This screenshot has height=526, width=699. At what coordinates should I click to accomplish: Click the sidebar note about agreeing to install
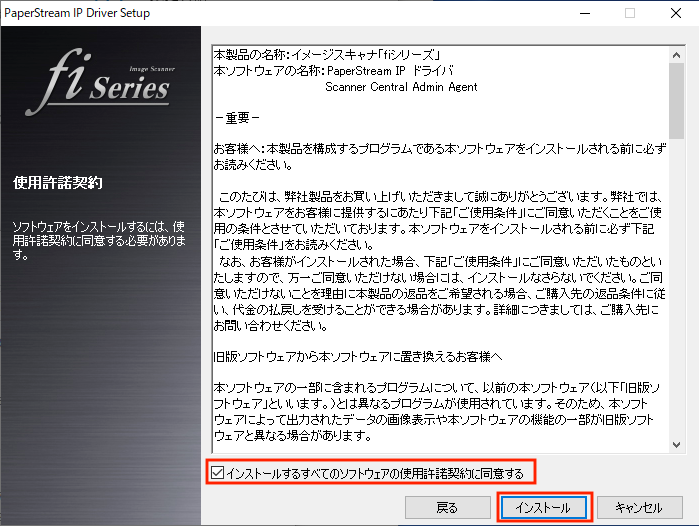point(99,241)
